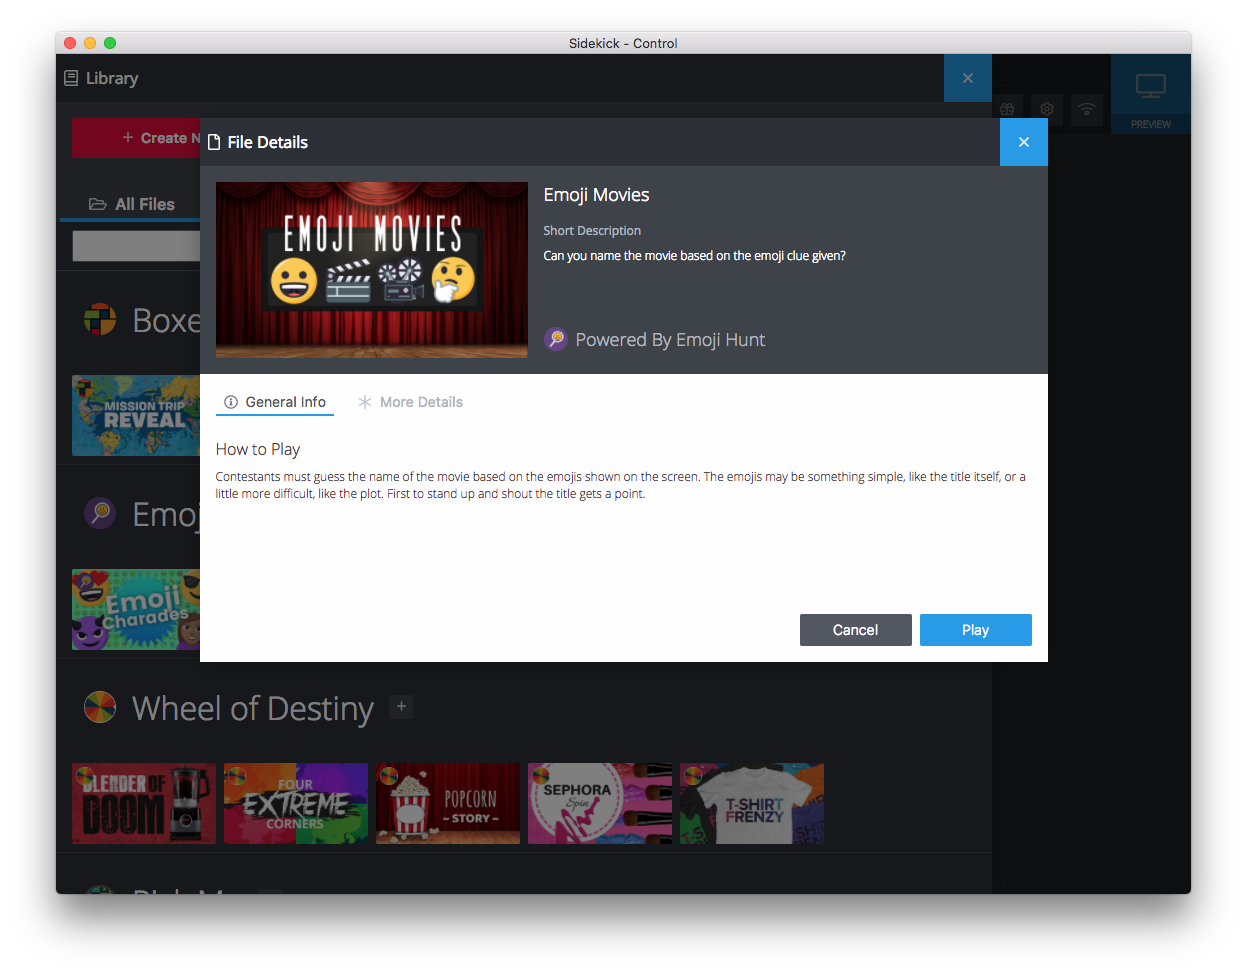The image size is (1247, 974).
Task: Open the Popcorn Story thumbnail
Action: (448, 804)
